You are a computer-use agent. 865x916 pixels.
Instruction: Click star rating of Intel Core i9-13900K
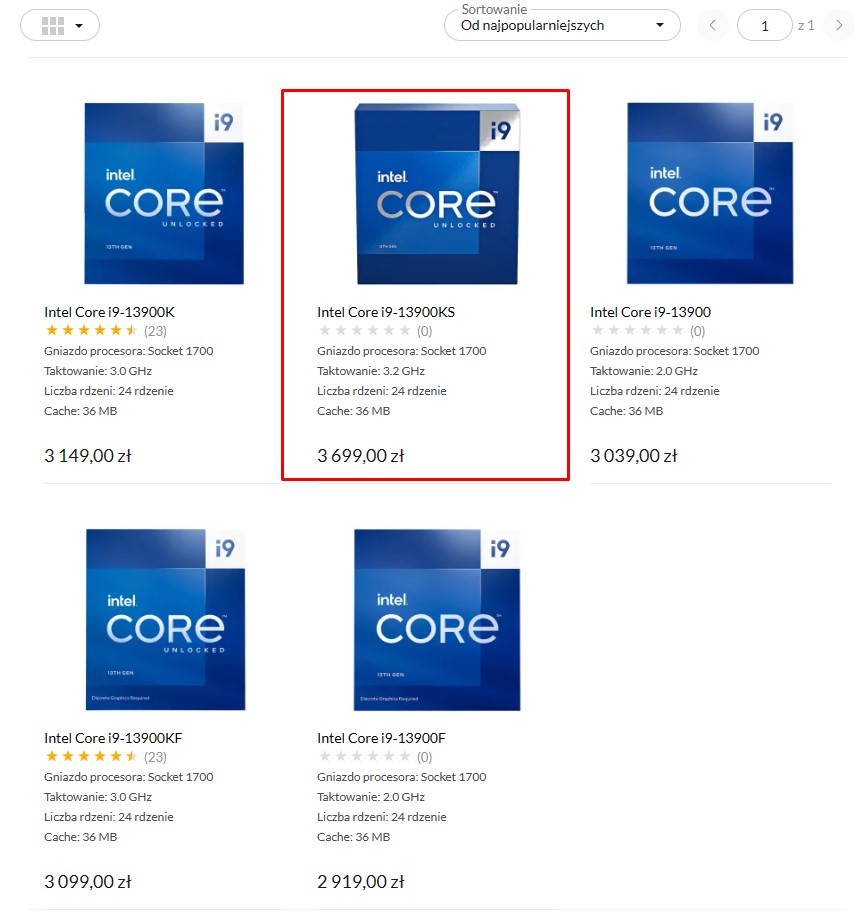tap(92, 331)
